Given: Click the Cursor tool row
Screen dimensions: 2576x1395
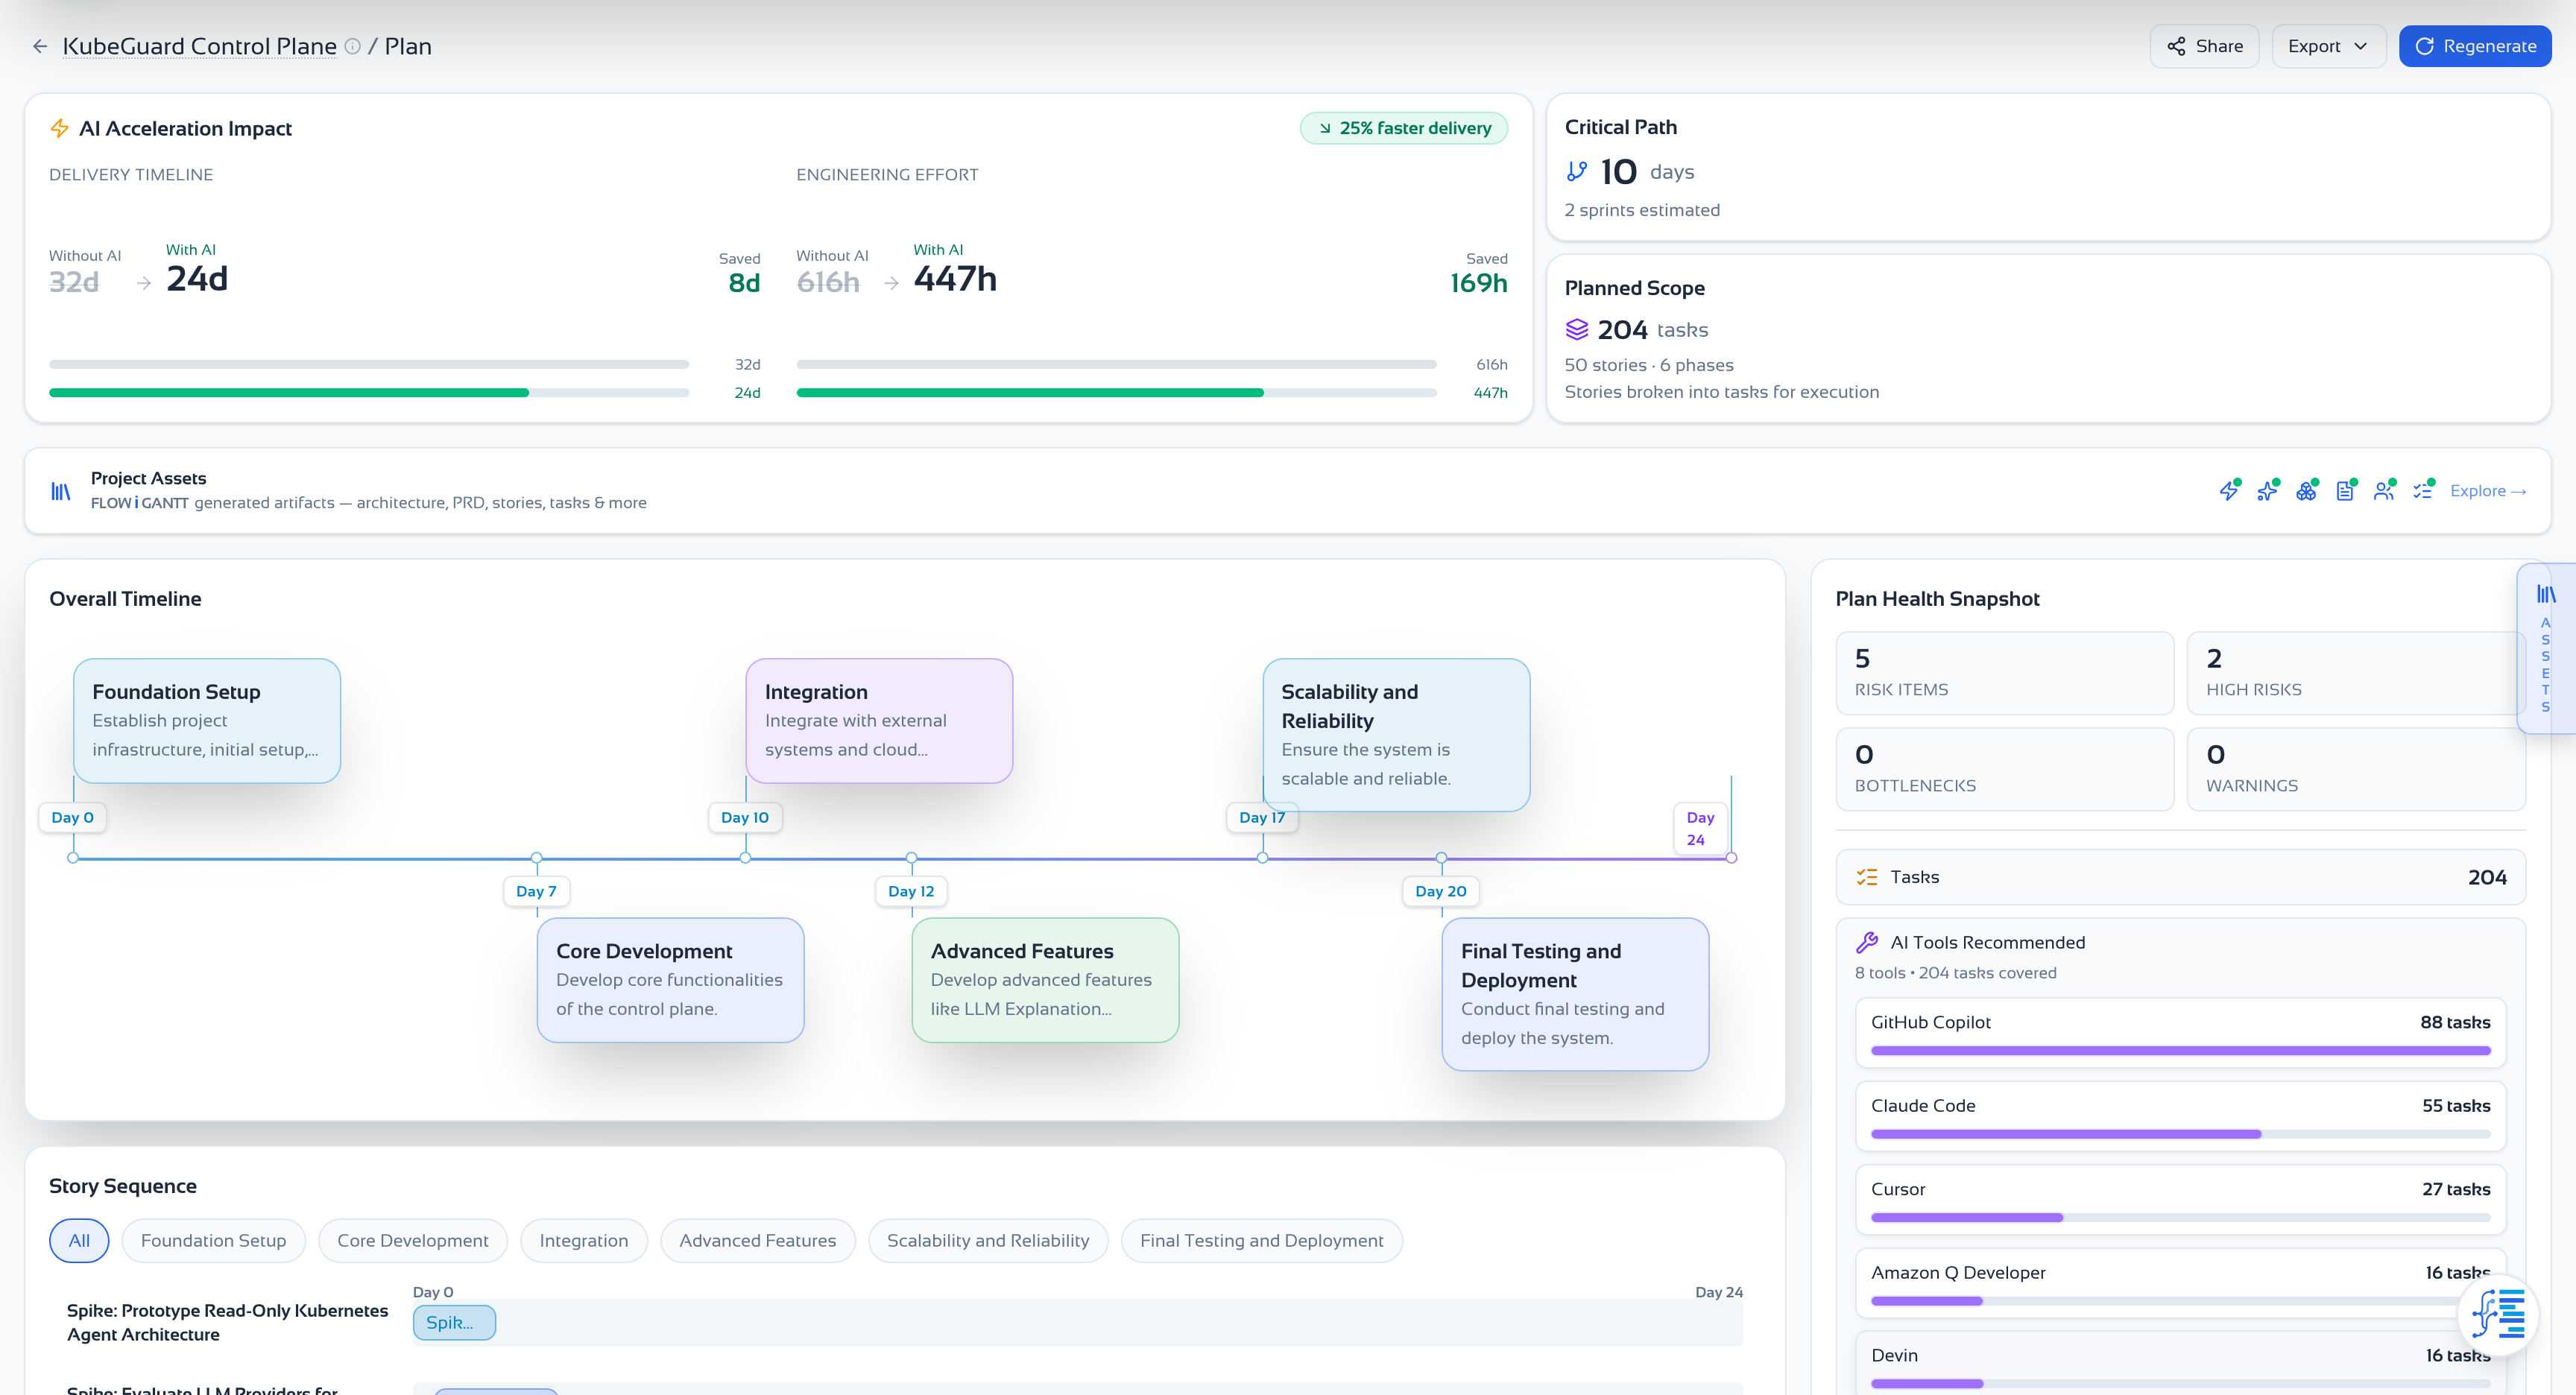Looking at the screenshot, I should click(2180, 1199).
